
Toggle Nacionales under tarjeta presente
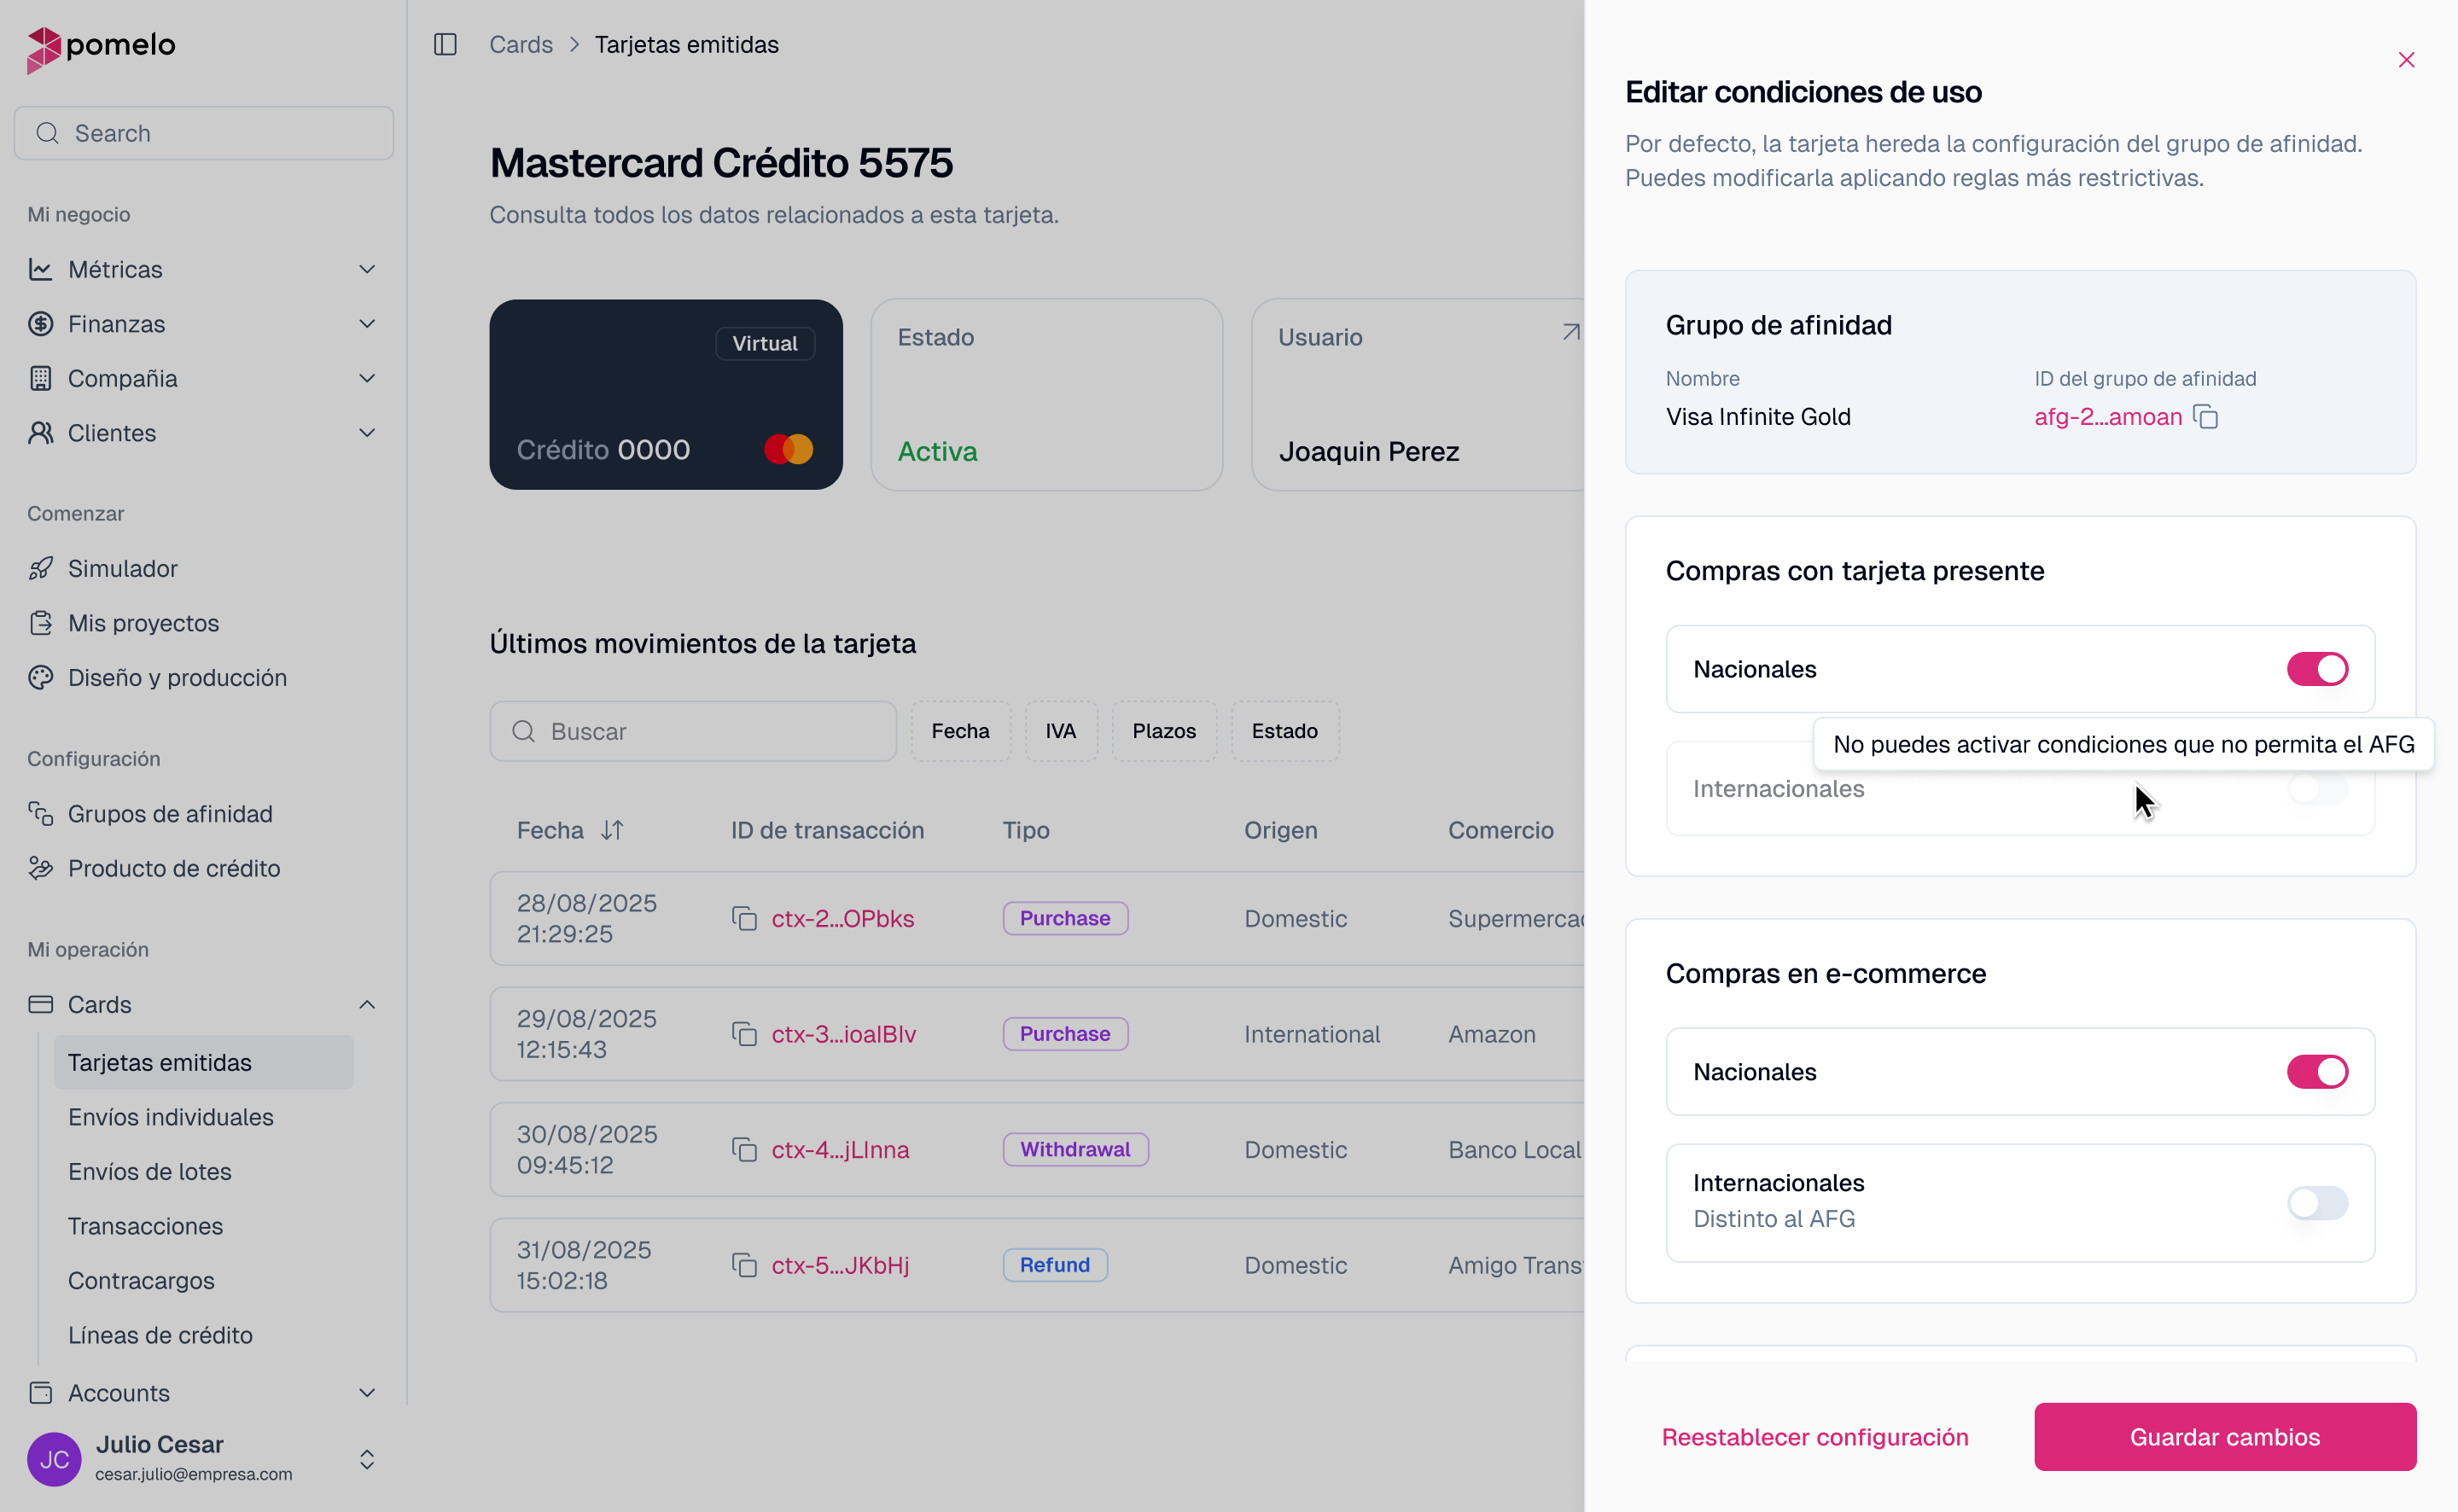tap(2317, 669)
